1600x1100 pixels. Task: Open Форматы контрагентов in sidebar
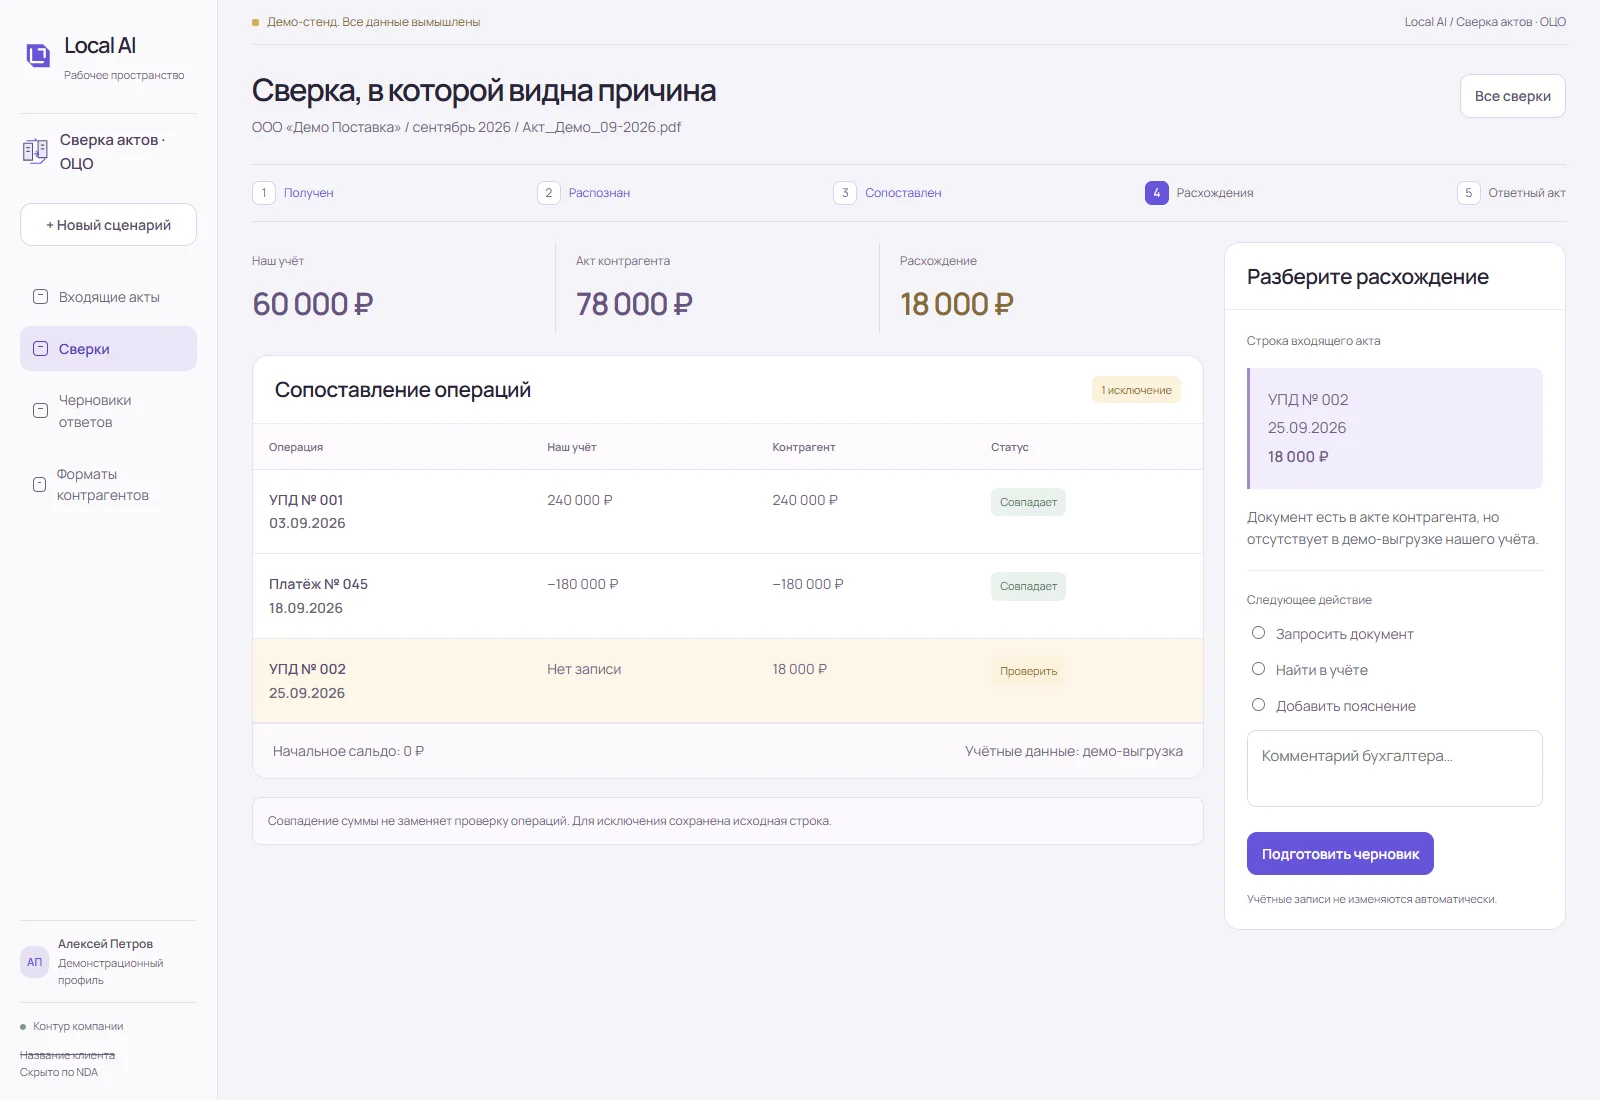[108, 485]
